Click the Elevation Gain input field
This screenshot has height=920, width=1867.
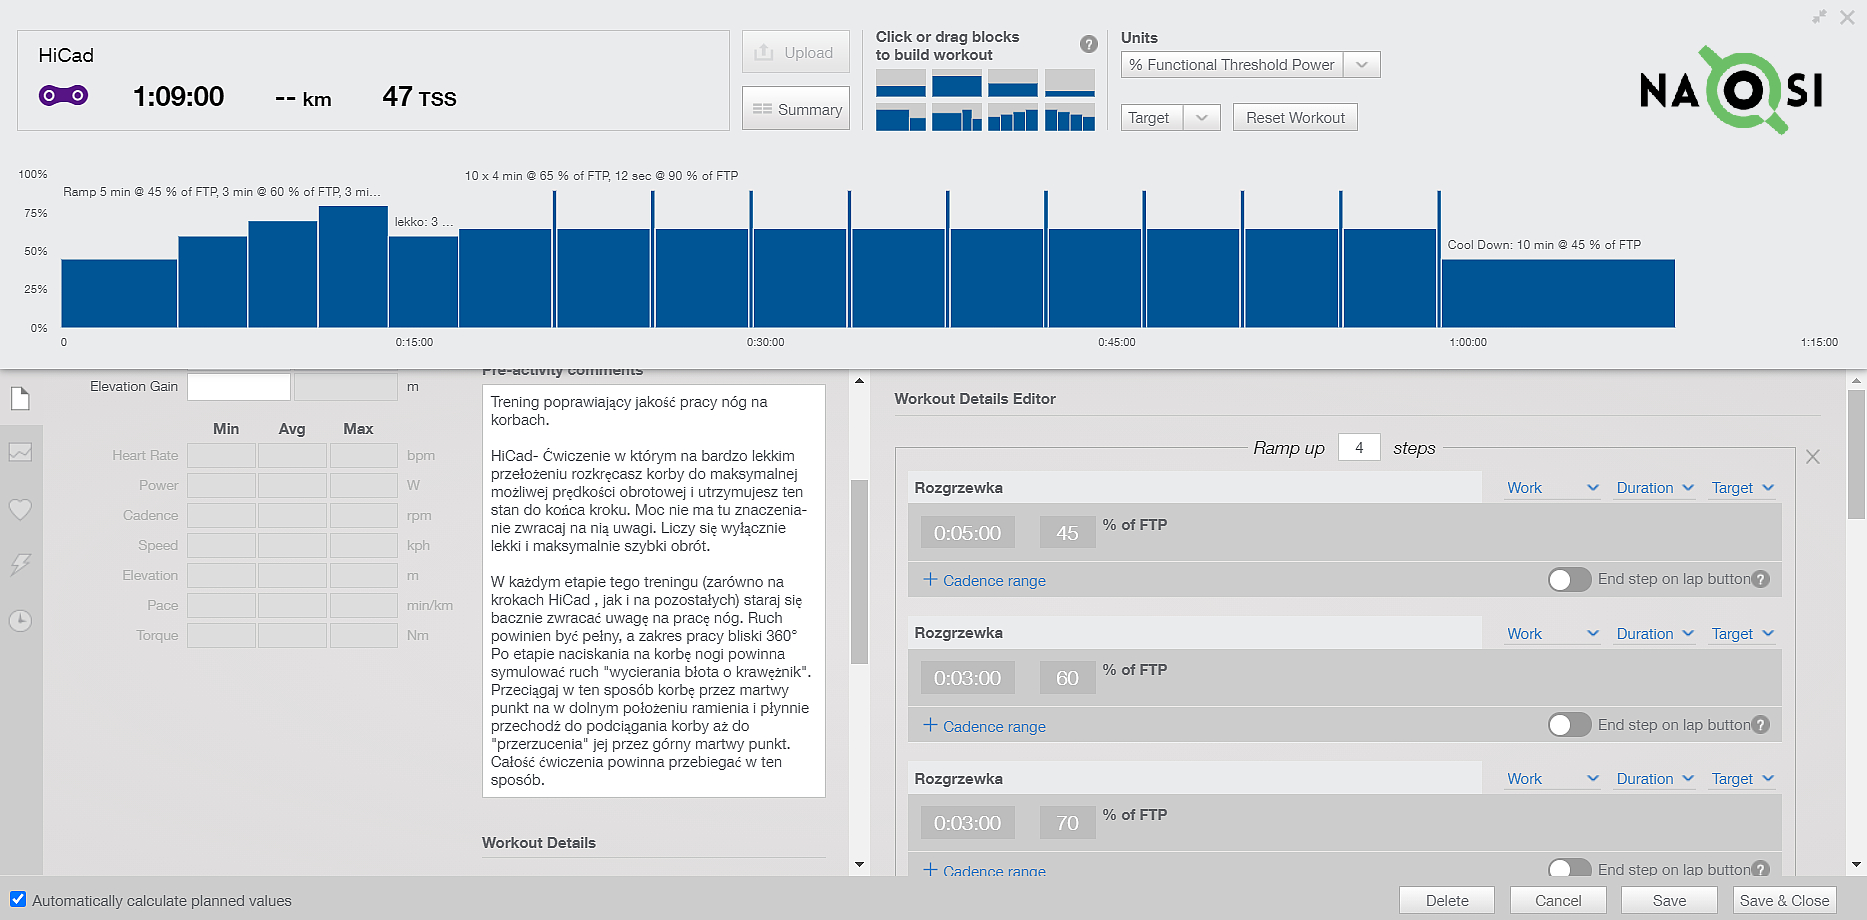[239, 387]
